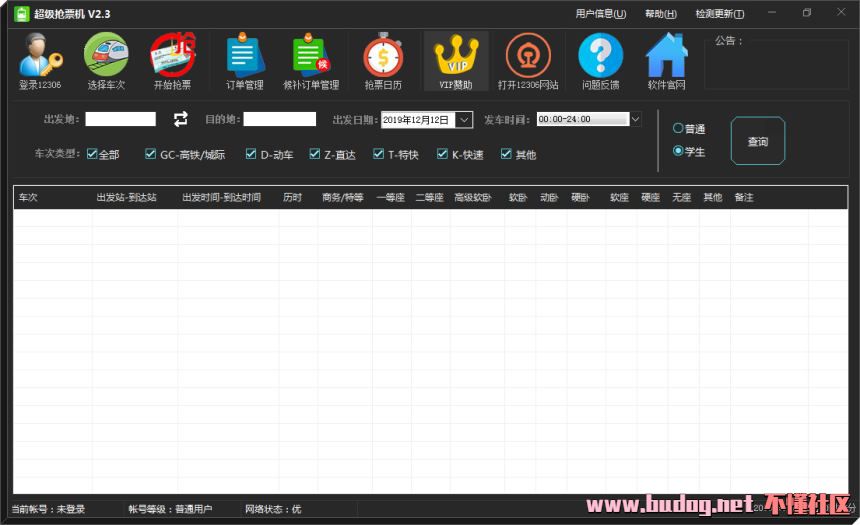860x525 pixels.
Task: Click the 发车时间 00:00-24:00 combo box
Action: coord(583,119)
